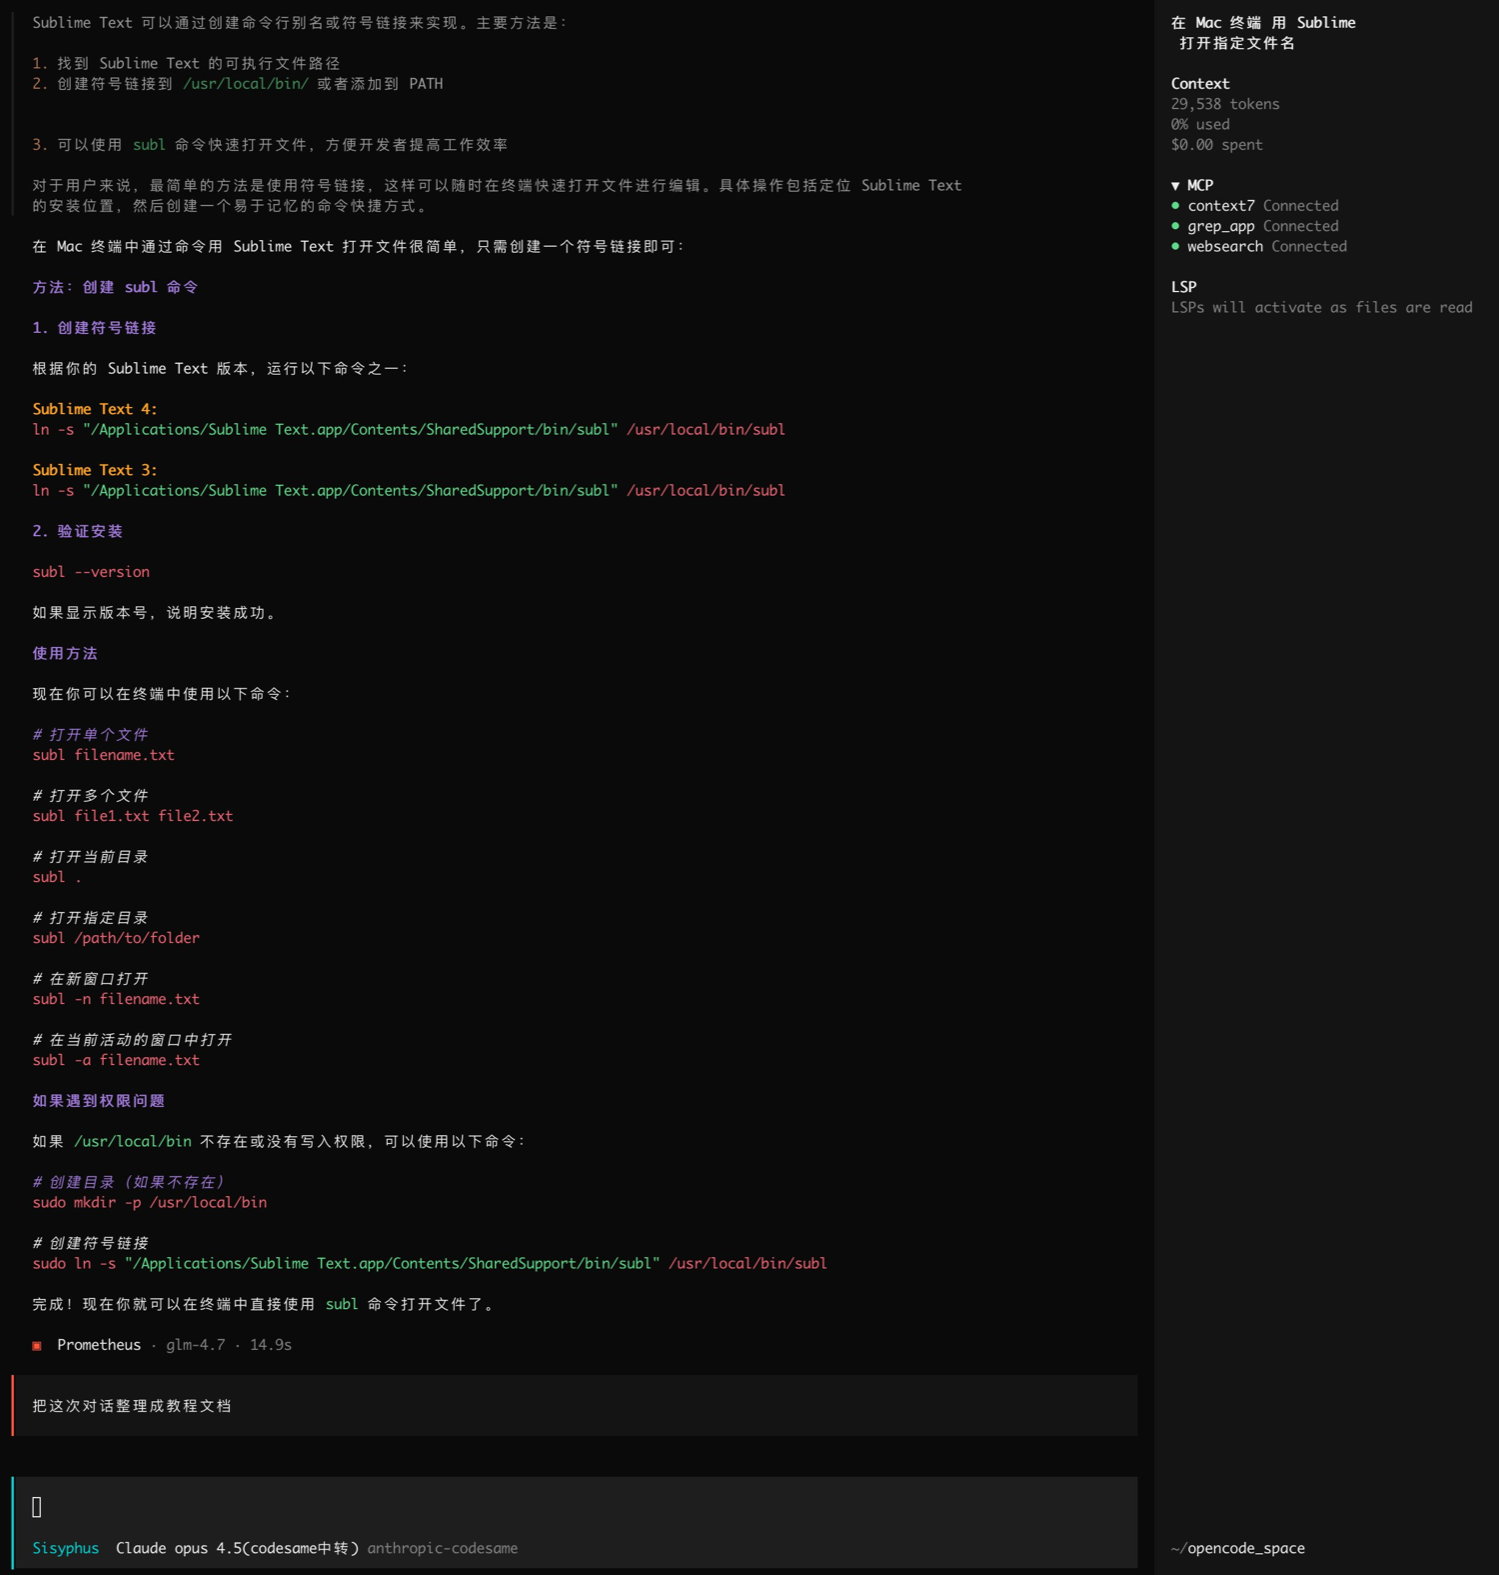
Task: Click the green status dot beside websearch
Action: (1175, 246)
